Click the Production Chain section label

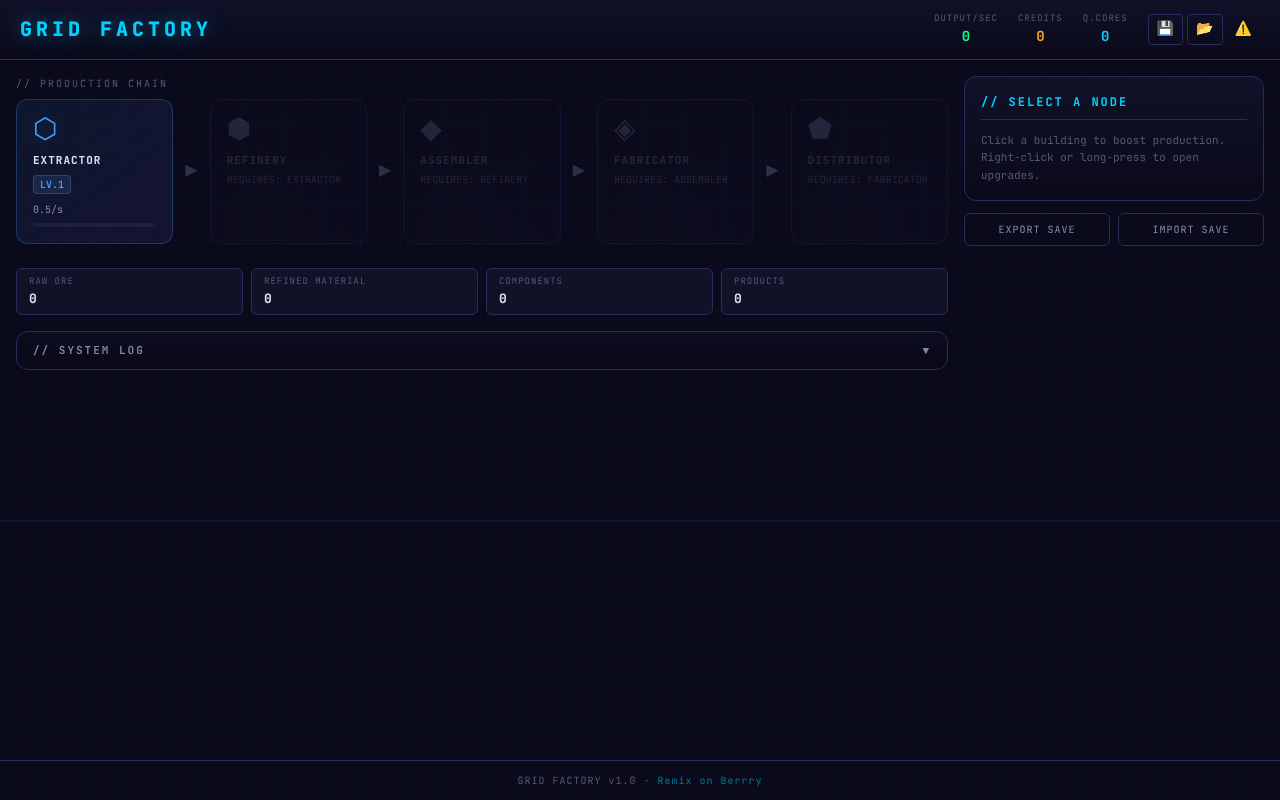(x=92, y=84)
